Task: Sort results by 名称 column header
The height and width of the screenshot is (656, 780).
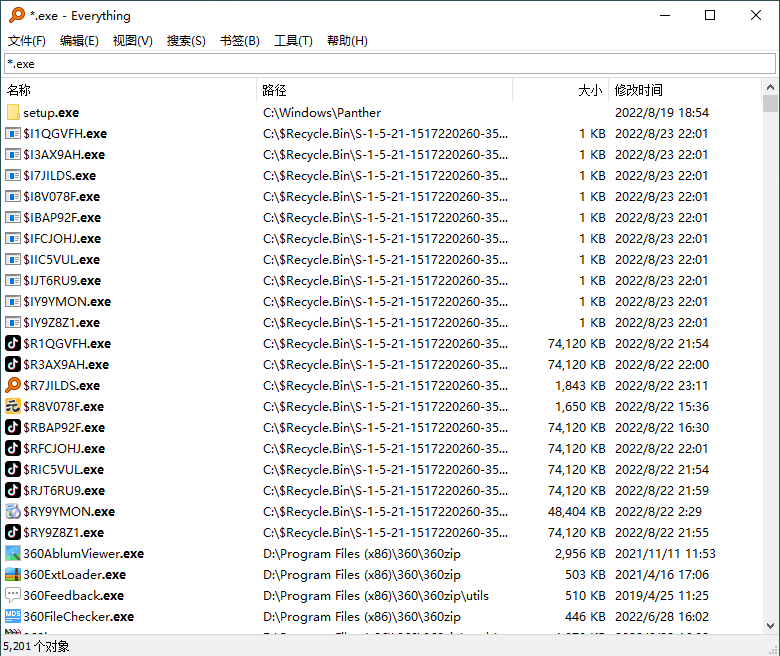Action: tap(130, 90)
